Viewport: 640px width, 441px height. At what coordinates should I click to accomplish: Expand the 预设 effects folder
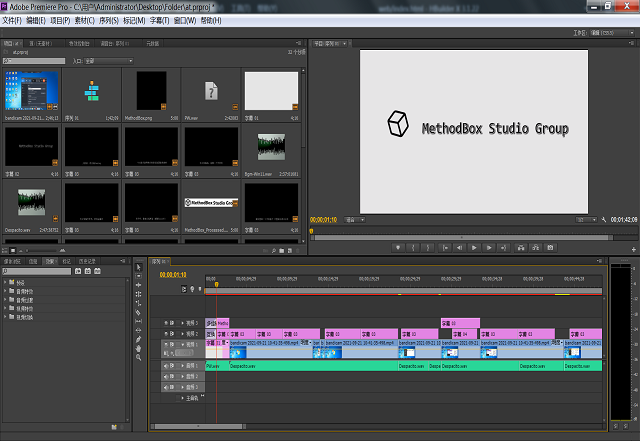point(5,282)
